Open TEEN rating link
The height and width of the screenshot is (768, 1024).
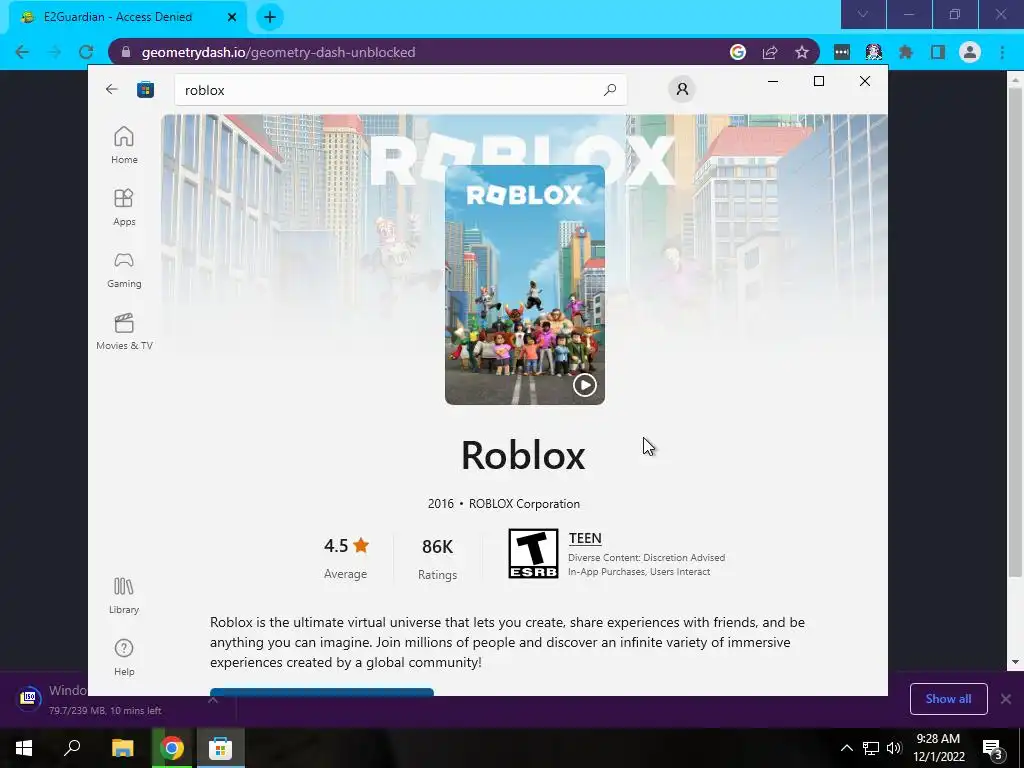coord(585,538)
